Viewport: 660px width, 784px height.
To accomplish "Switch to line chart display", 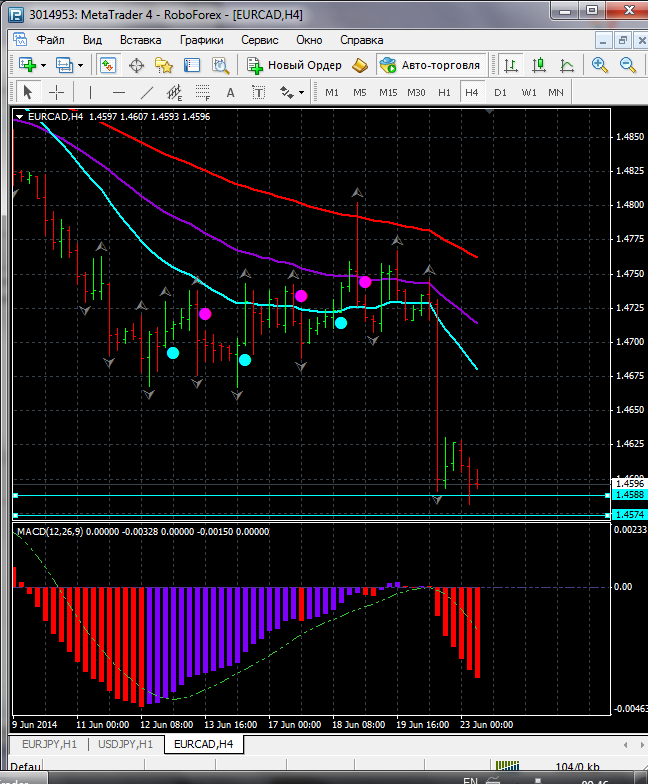I will [566, 65].
